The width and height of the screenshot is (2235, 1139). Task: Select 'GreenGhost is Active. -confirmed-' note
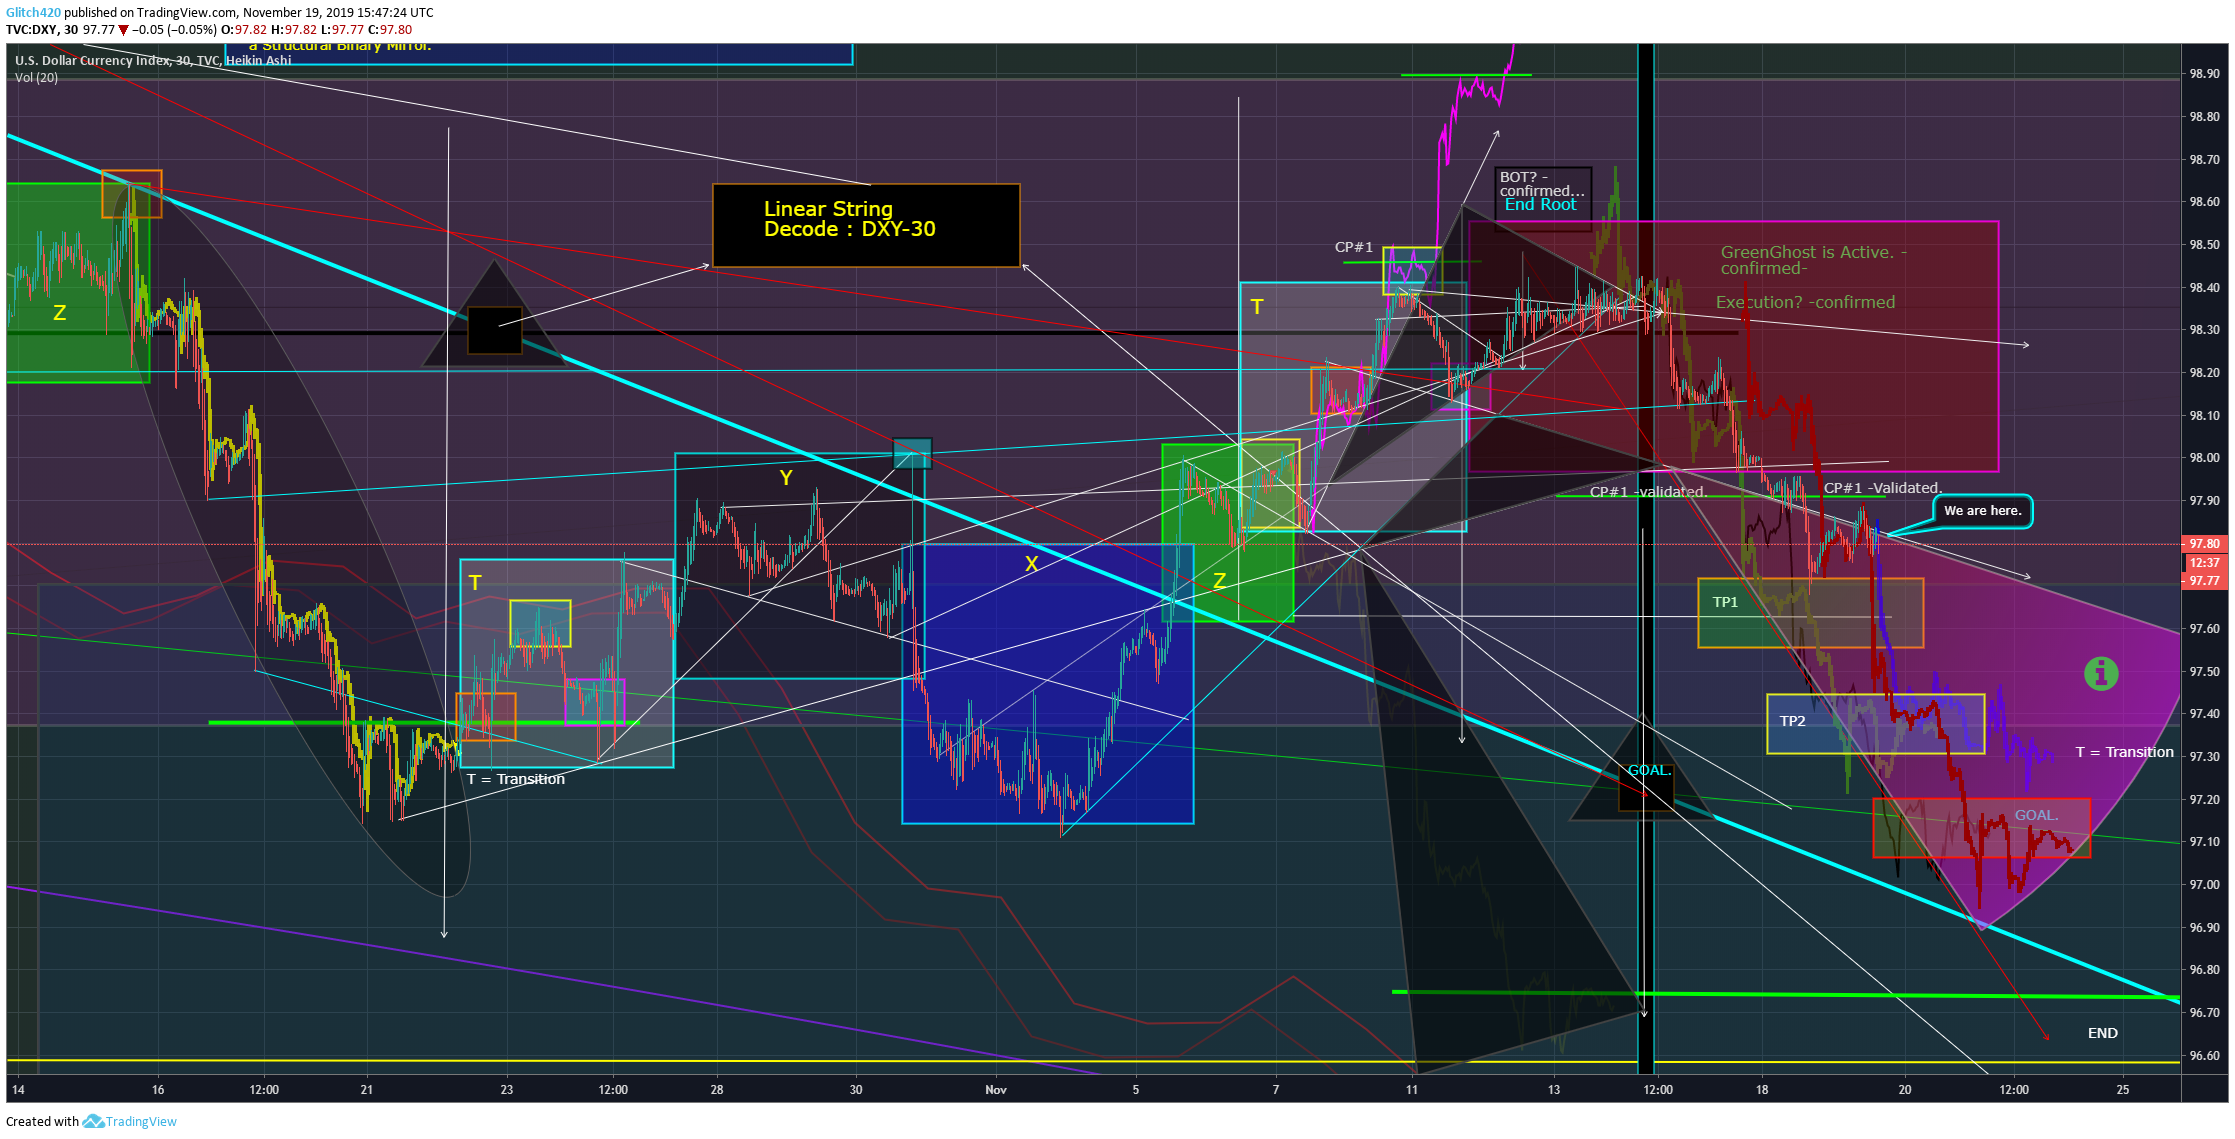pos(1813,260)
